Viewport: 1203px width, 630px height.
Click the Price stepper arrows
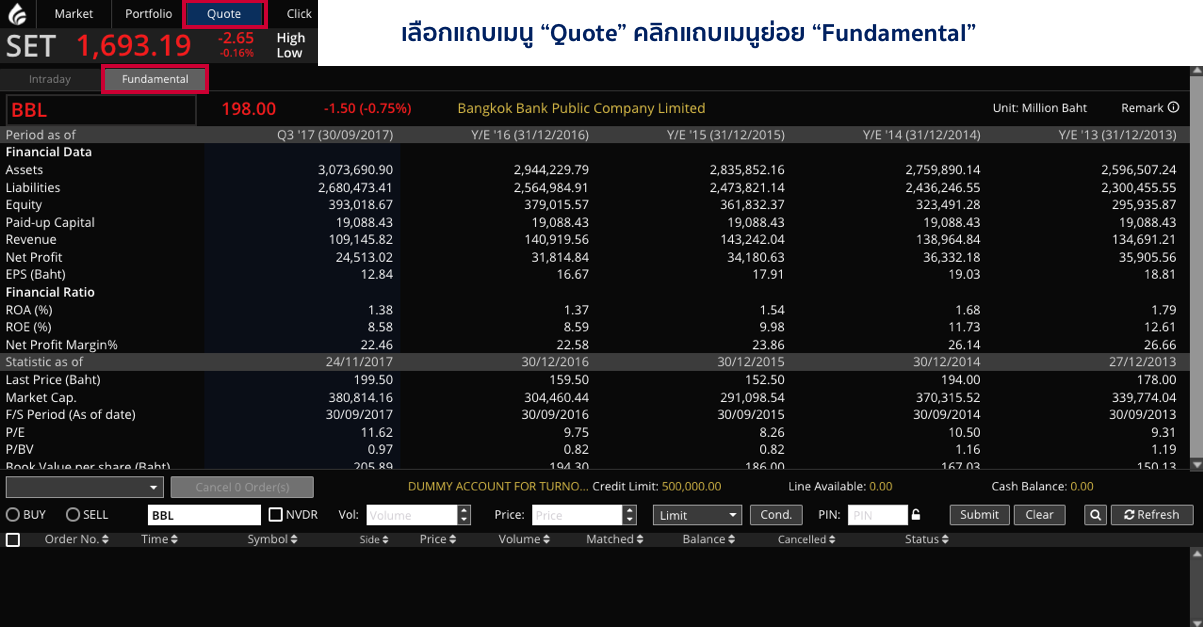tap(629, 515)
